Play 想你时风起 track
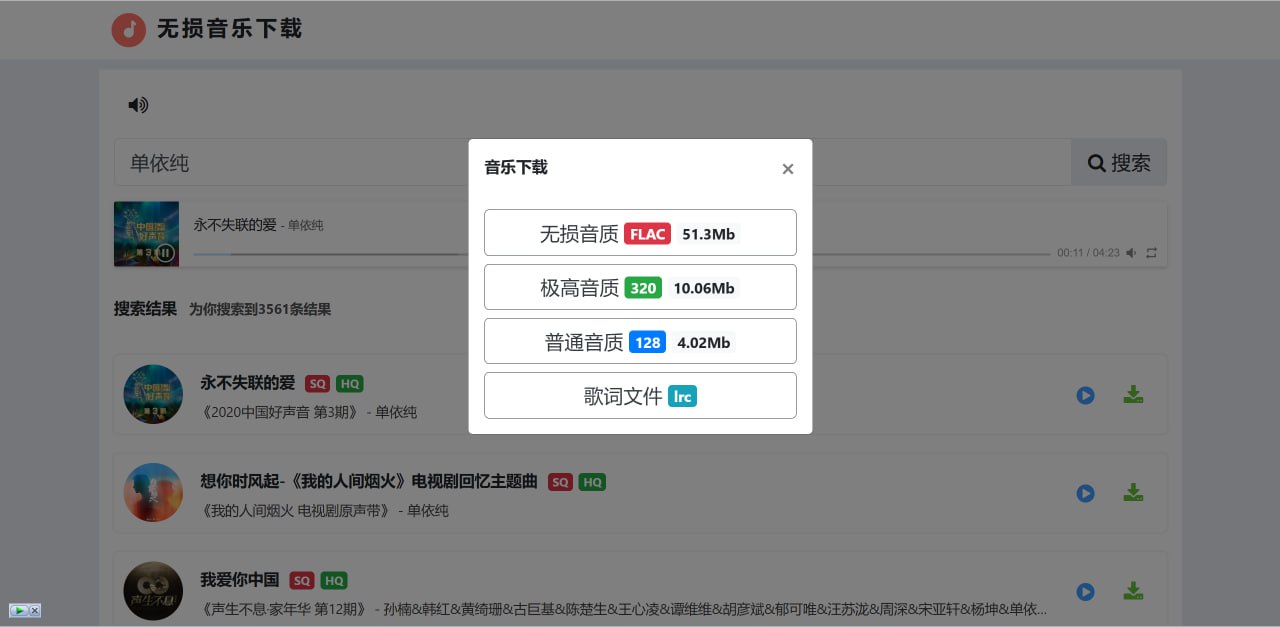Image resolution: width=1280 pixels, height=627 pixels. (1085, 493)
